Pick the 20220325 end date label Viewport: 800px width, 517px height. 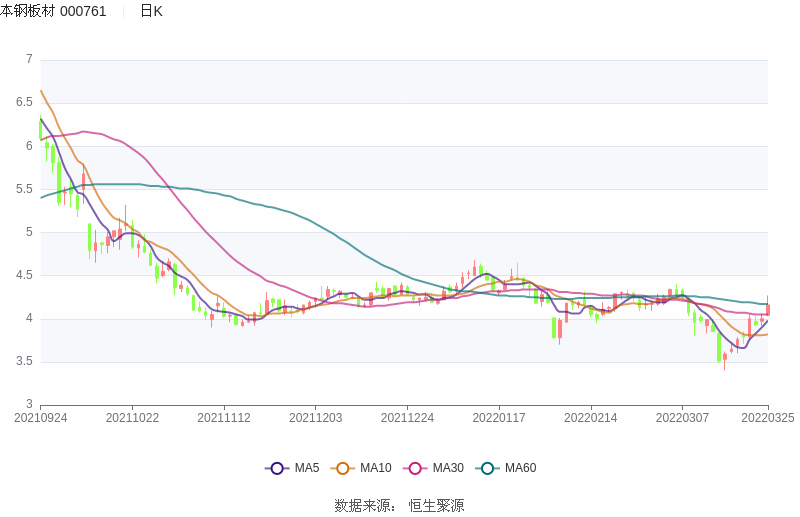click(x=768, y=418)
